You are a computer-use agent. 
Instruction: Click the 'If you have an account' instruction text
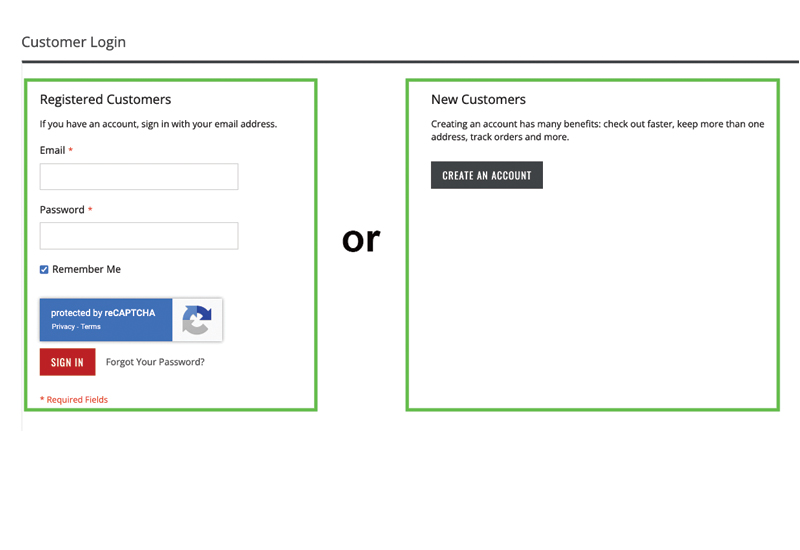[x=158, y=125]
